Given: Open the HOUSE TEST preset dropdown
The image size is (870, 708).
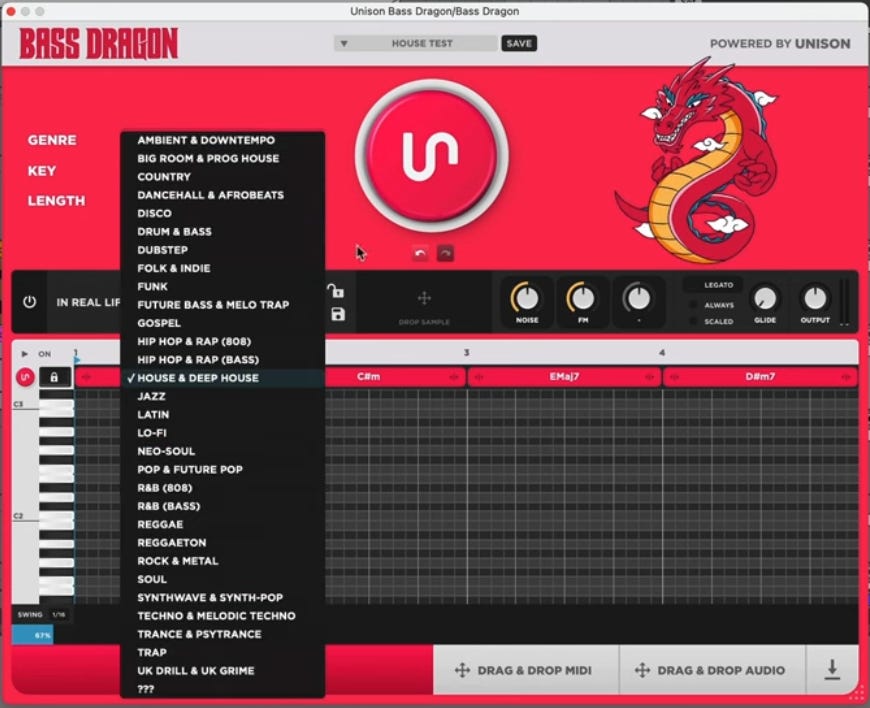Looking at the screenshot, I should tap(416, 43).
